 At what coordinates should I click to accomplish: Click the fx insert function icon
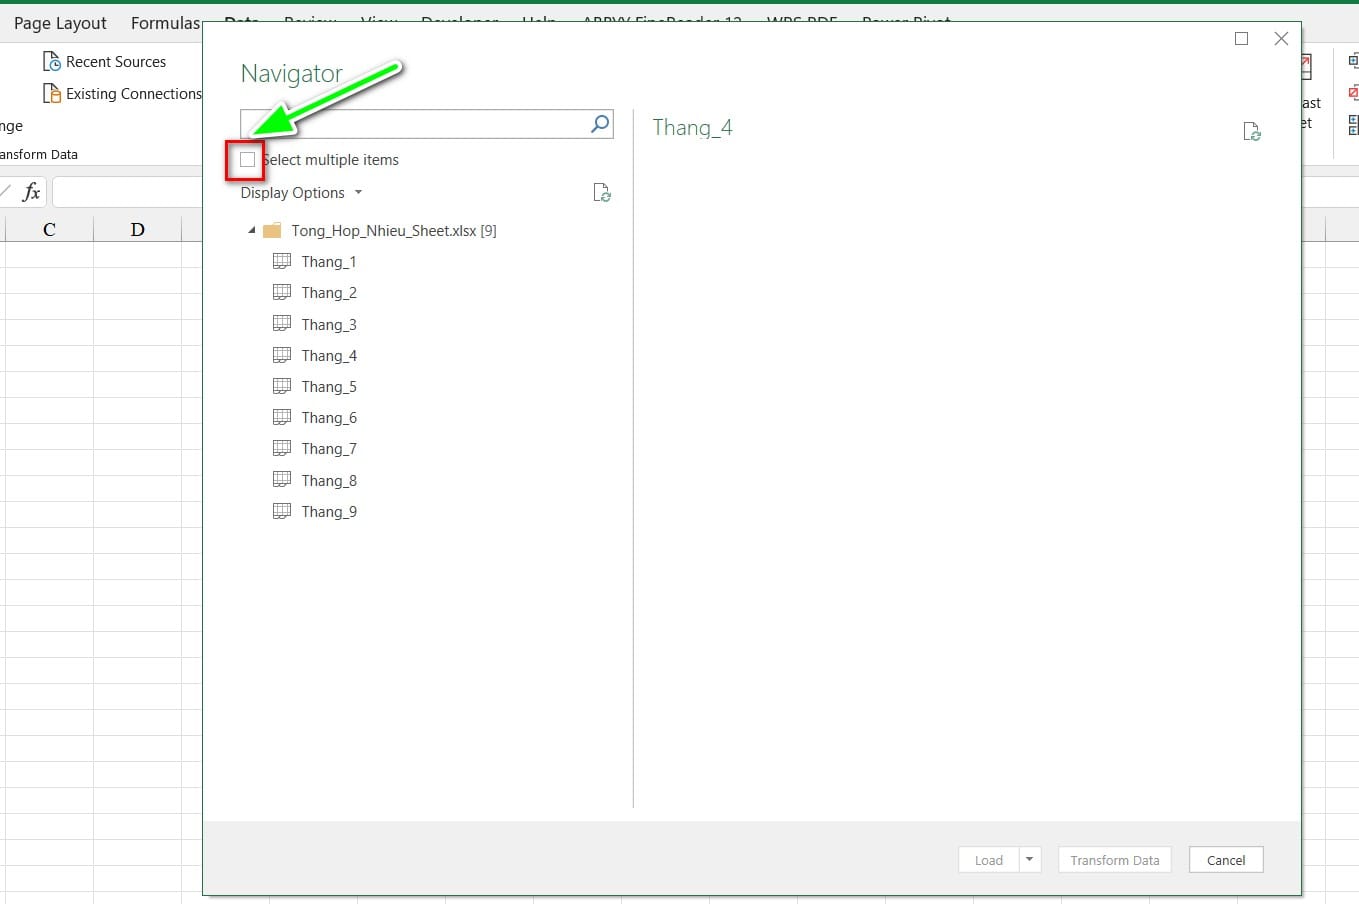[x=31, y=192]
